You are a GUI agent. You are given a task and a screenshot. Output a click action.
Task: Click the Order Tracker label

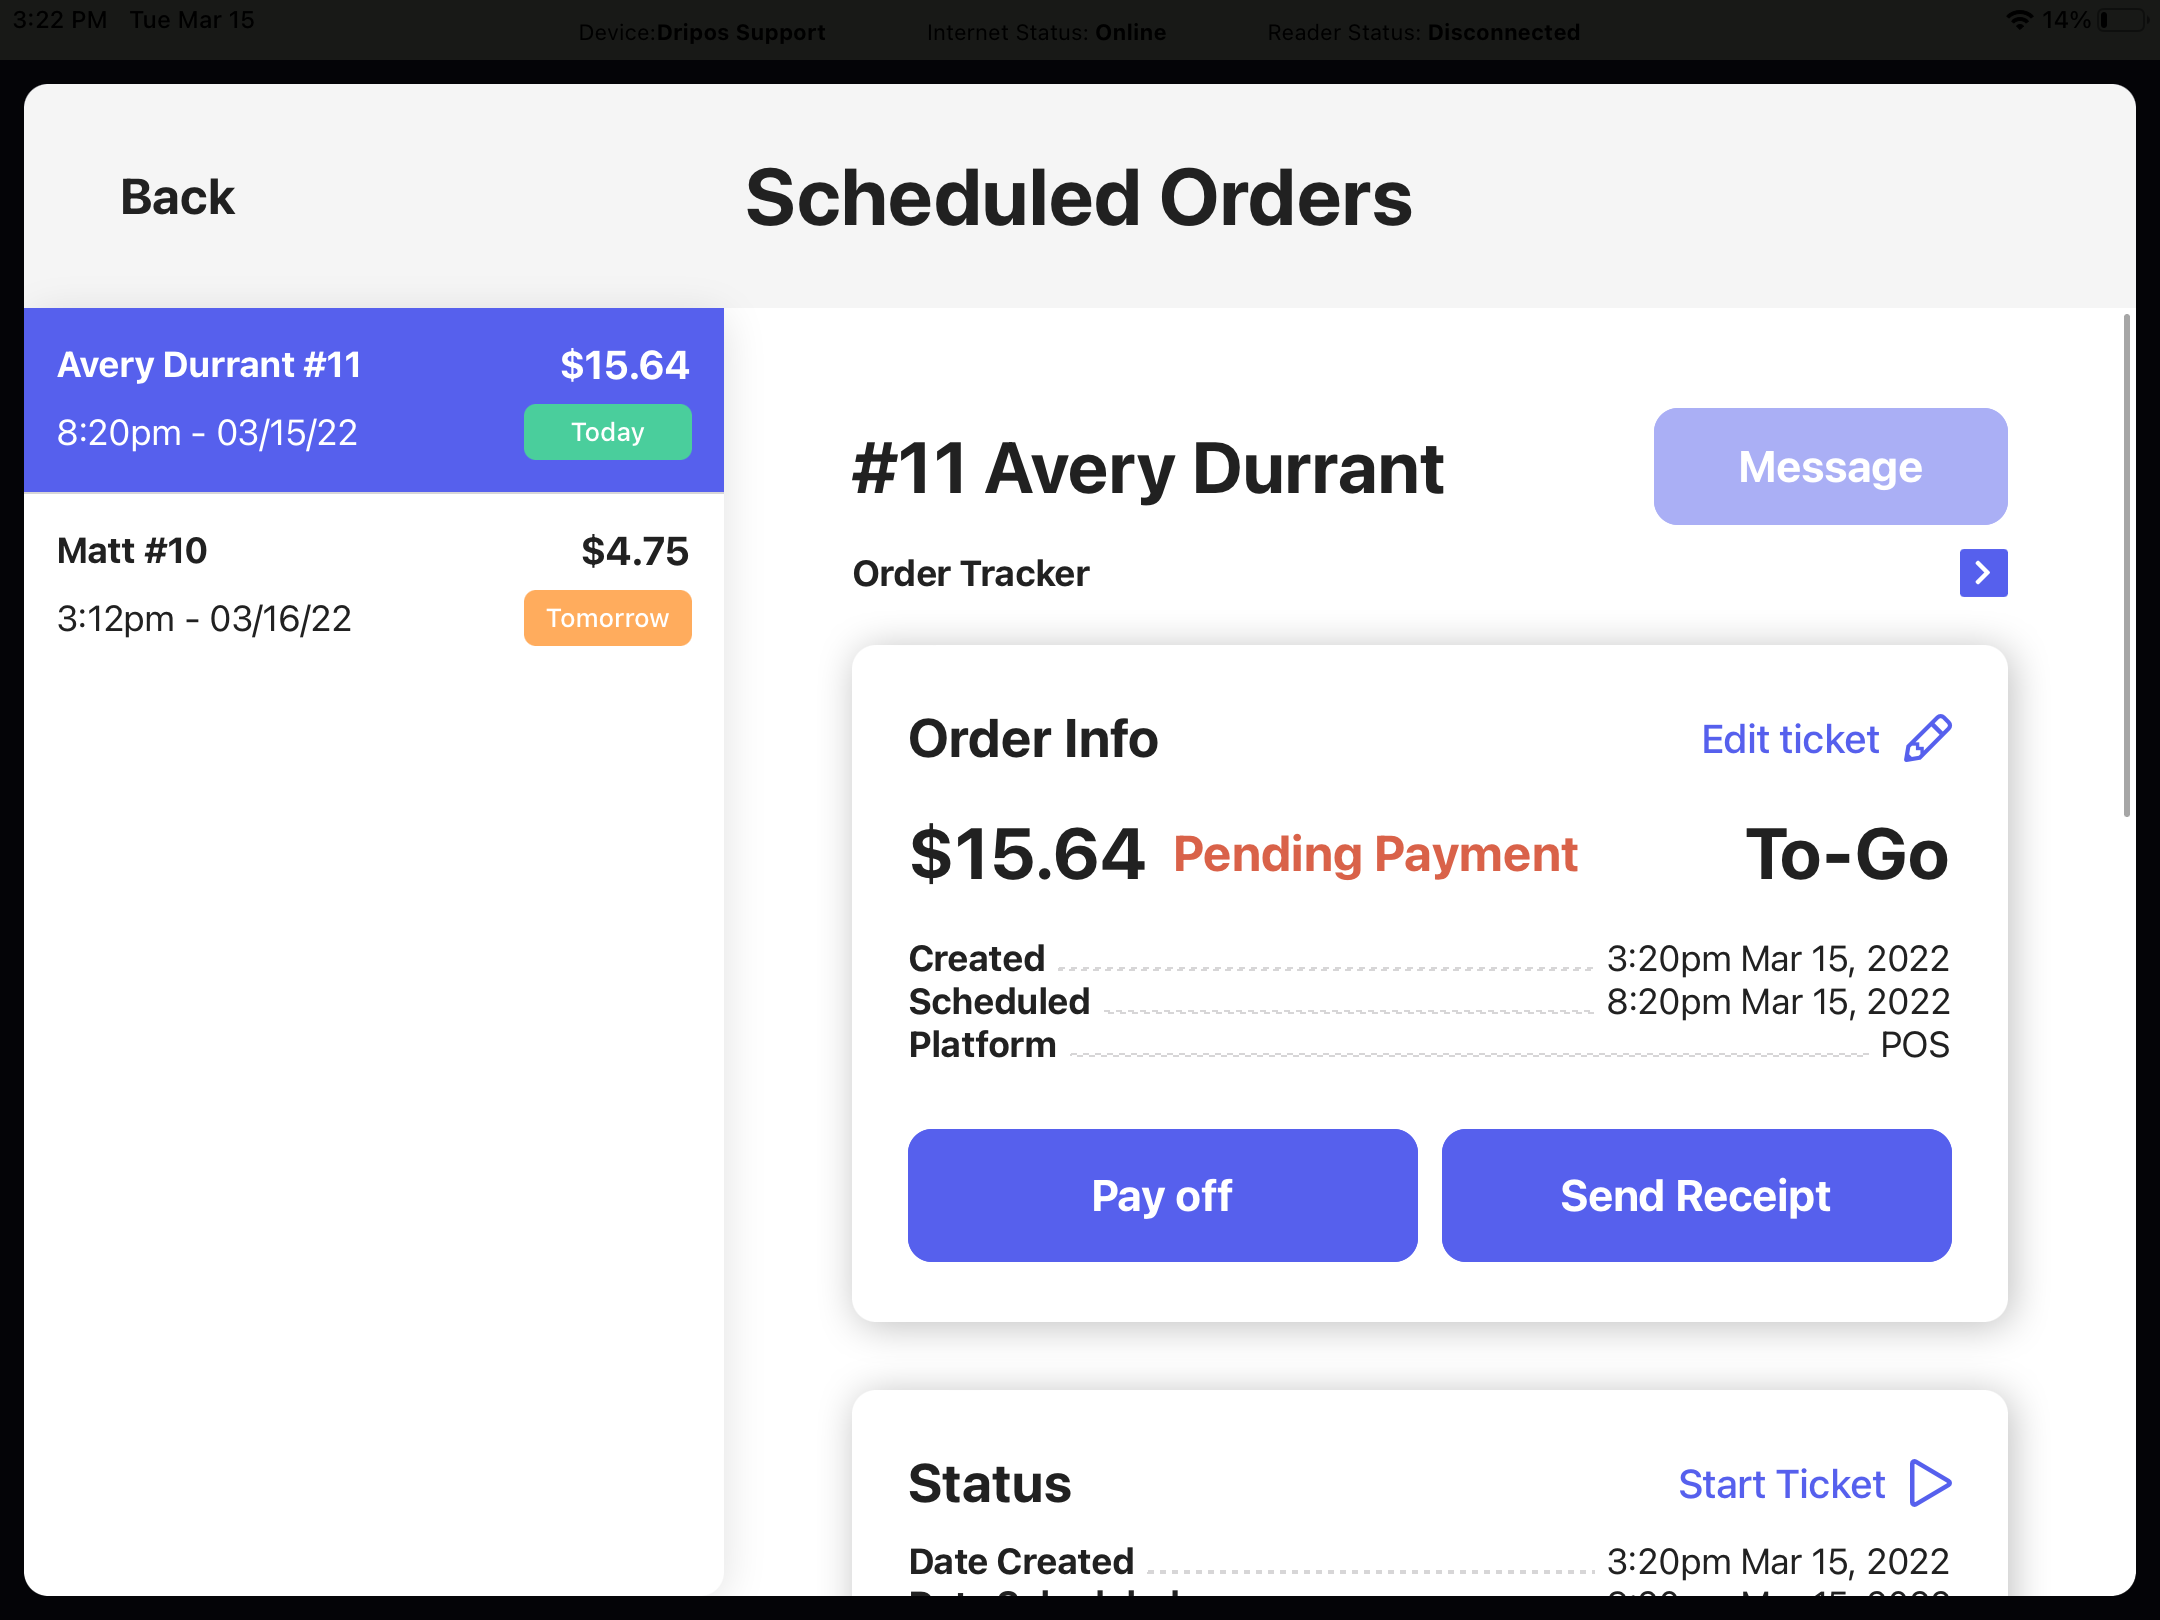tap(971, 574)
